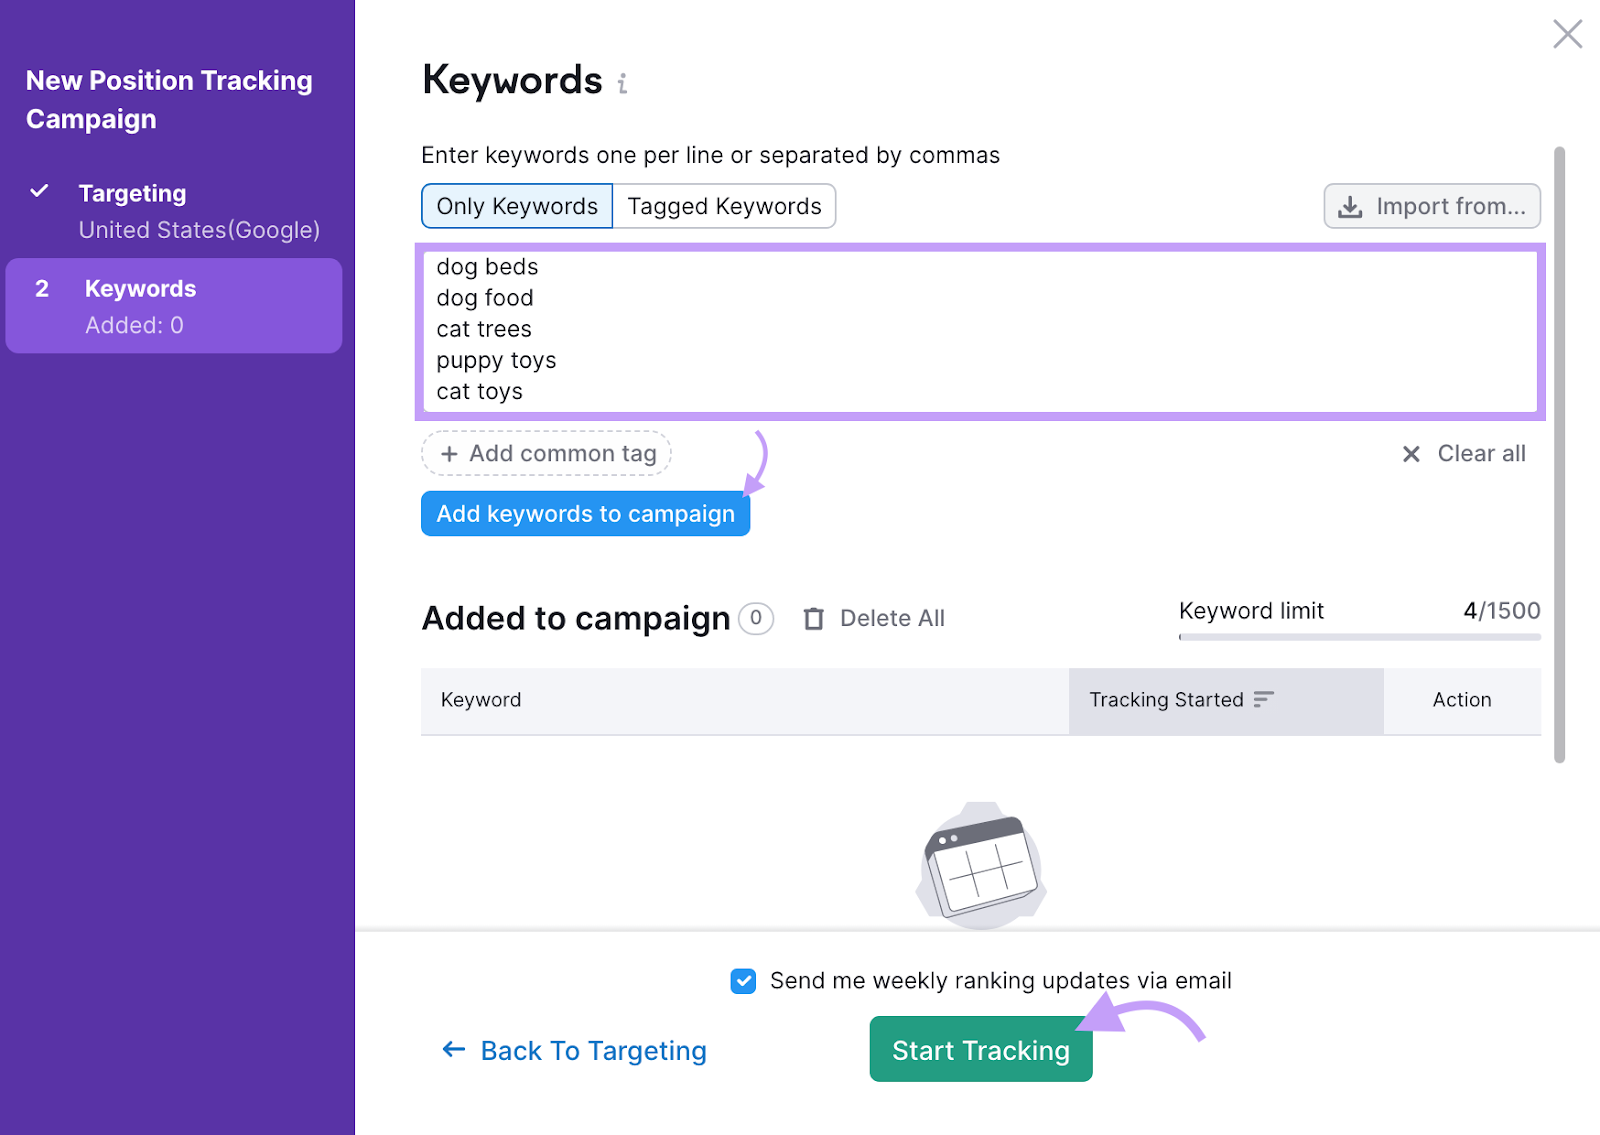The height and width of the screenshot is (1135, 1600).
Task: Click inside the keywords entry box
Action: pos(978,330)
